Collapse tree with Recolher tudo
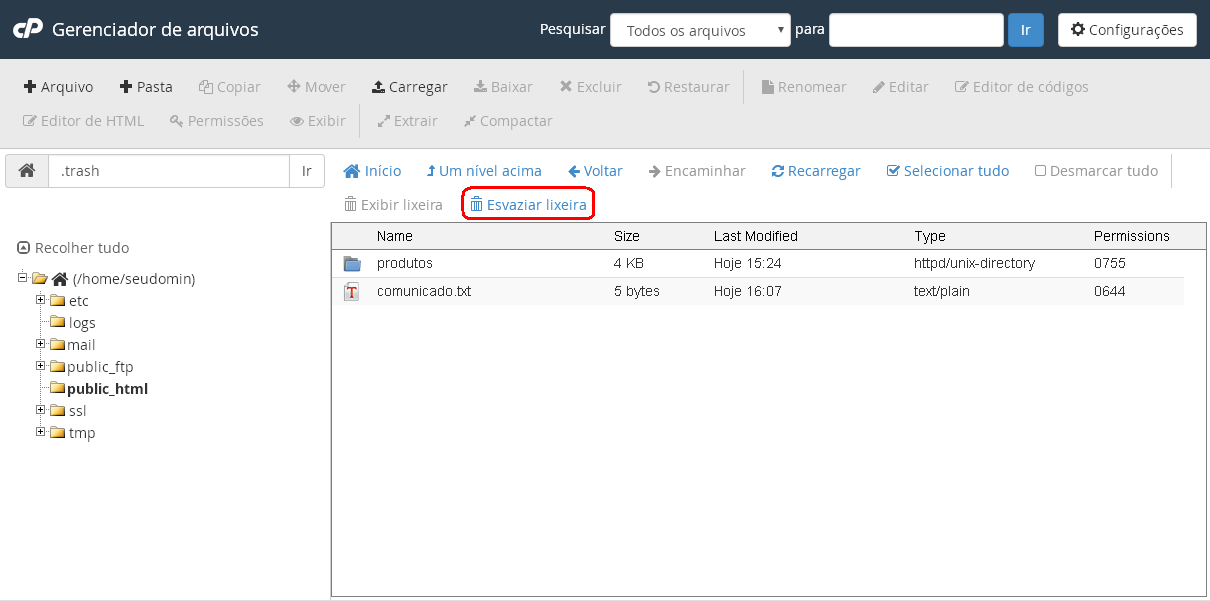The width and height of the screenshot is (1210, 601). pos(74,248)
